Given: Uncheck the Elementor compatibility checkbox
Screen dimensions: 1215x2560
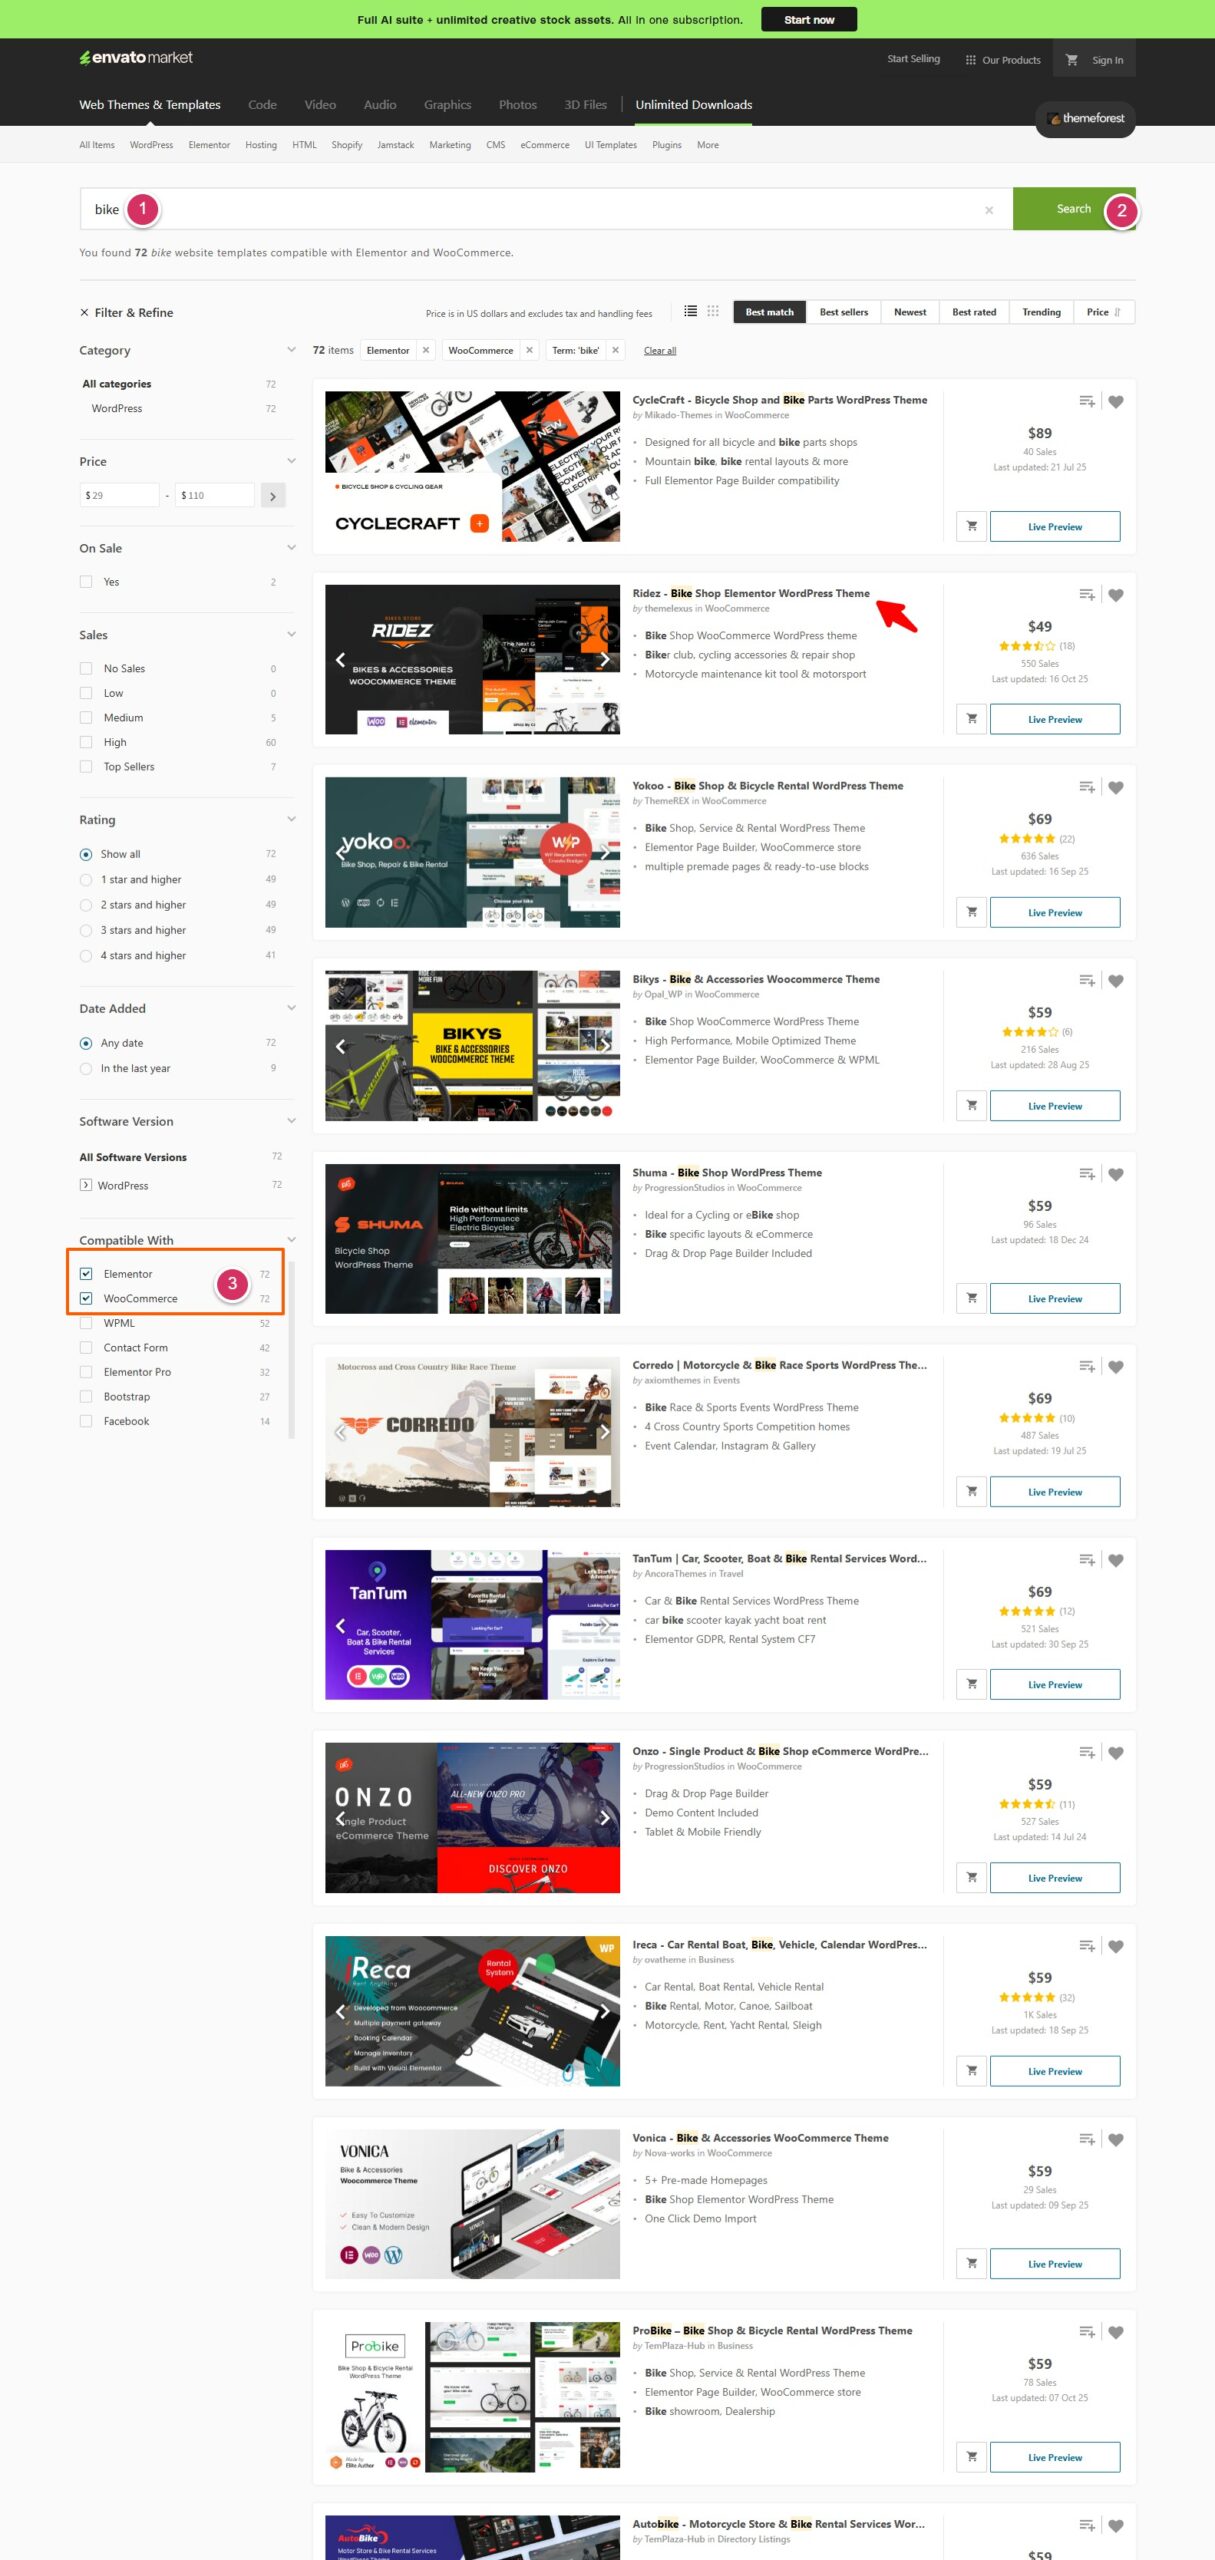Looking at the screenshot, I should 86,1274.
